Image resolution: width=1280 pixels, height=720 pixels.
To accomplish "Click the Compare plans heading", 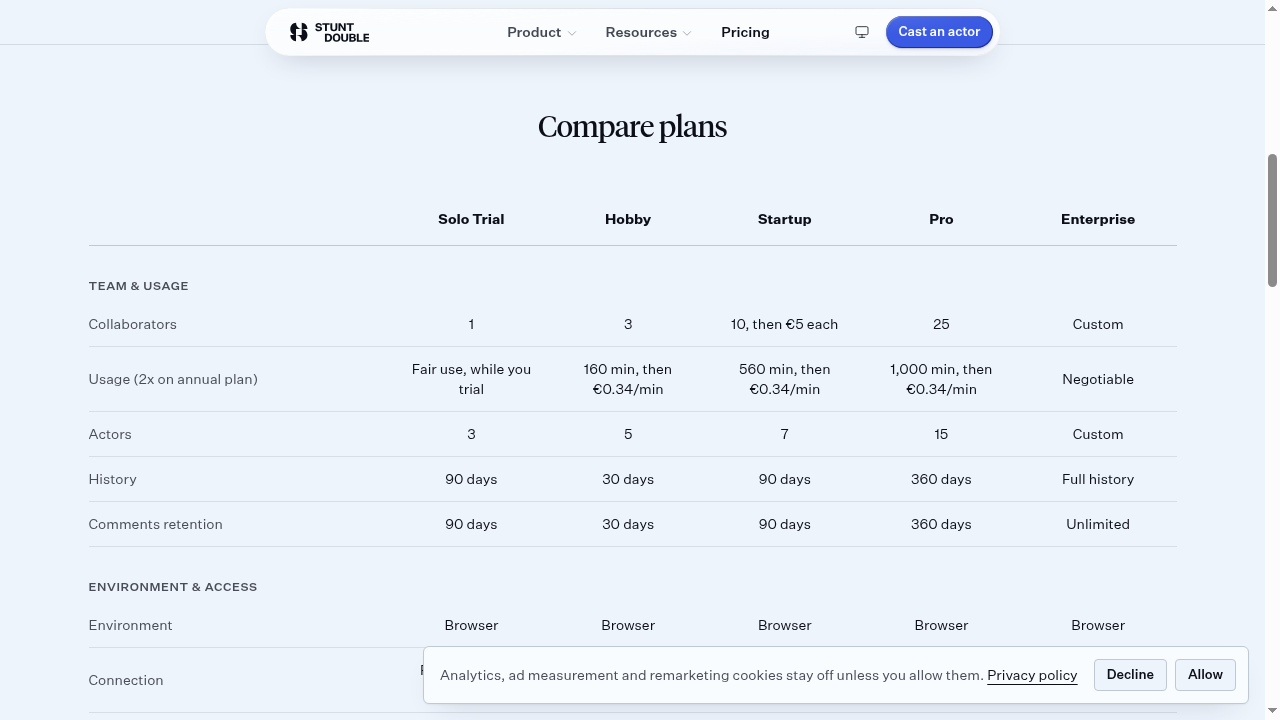I will [x=632, y=127].
